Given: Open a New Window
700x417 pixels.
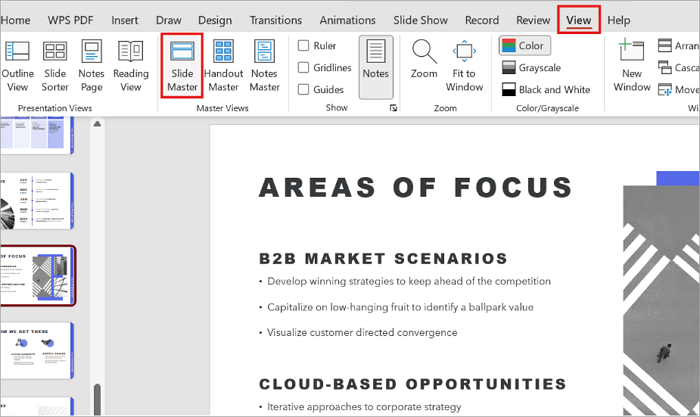Looking at the screenshot, I should point(632,66).
